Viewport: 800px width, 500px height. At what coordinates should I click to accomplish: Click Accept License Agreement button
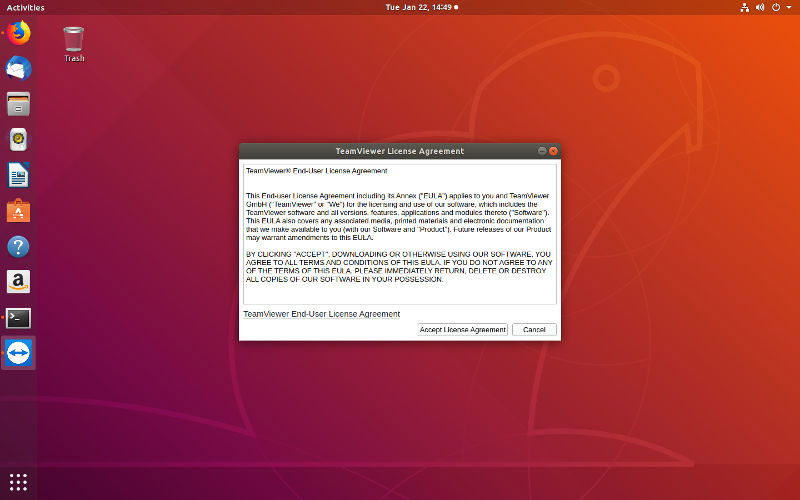pyautogui.click(x=463, y=330)
